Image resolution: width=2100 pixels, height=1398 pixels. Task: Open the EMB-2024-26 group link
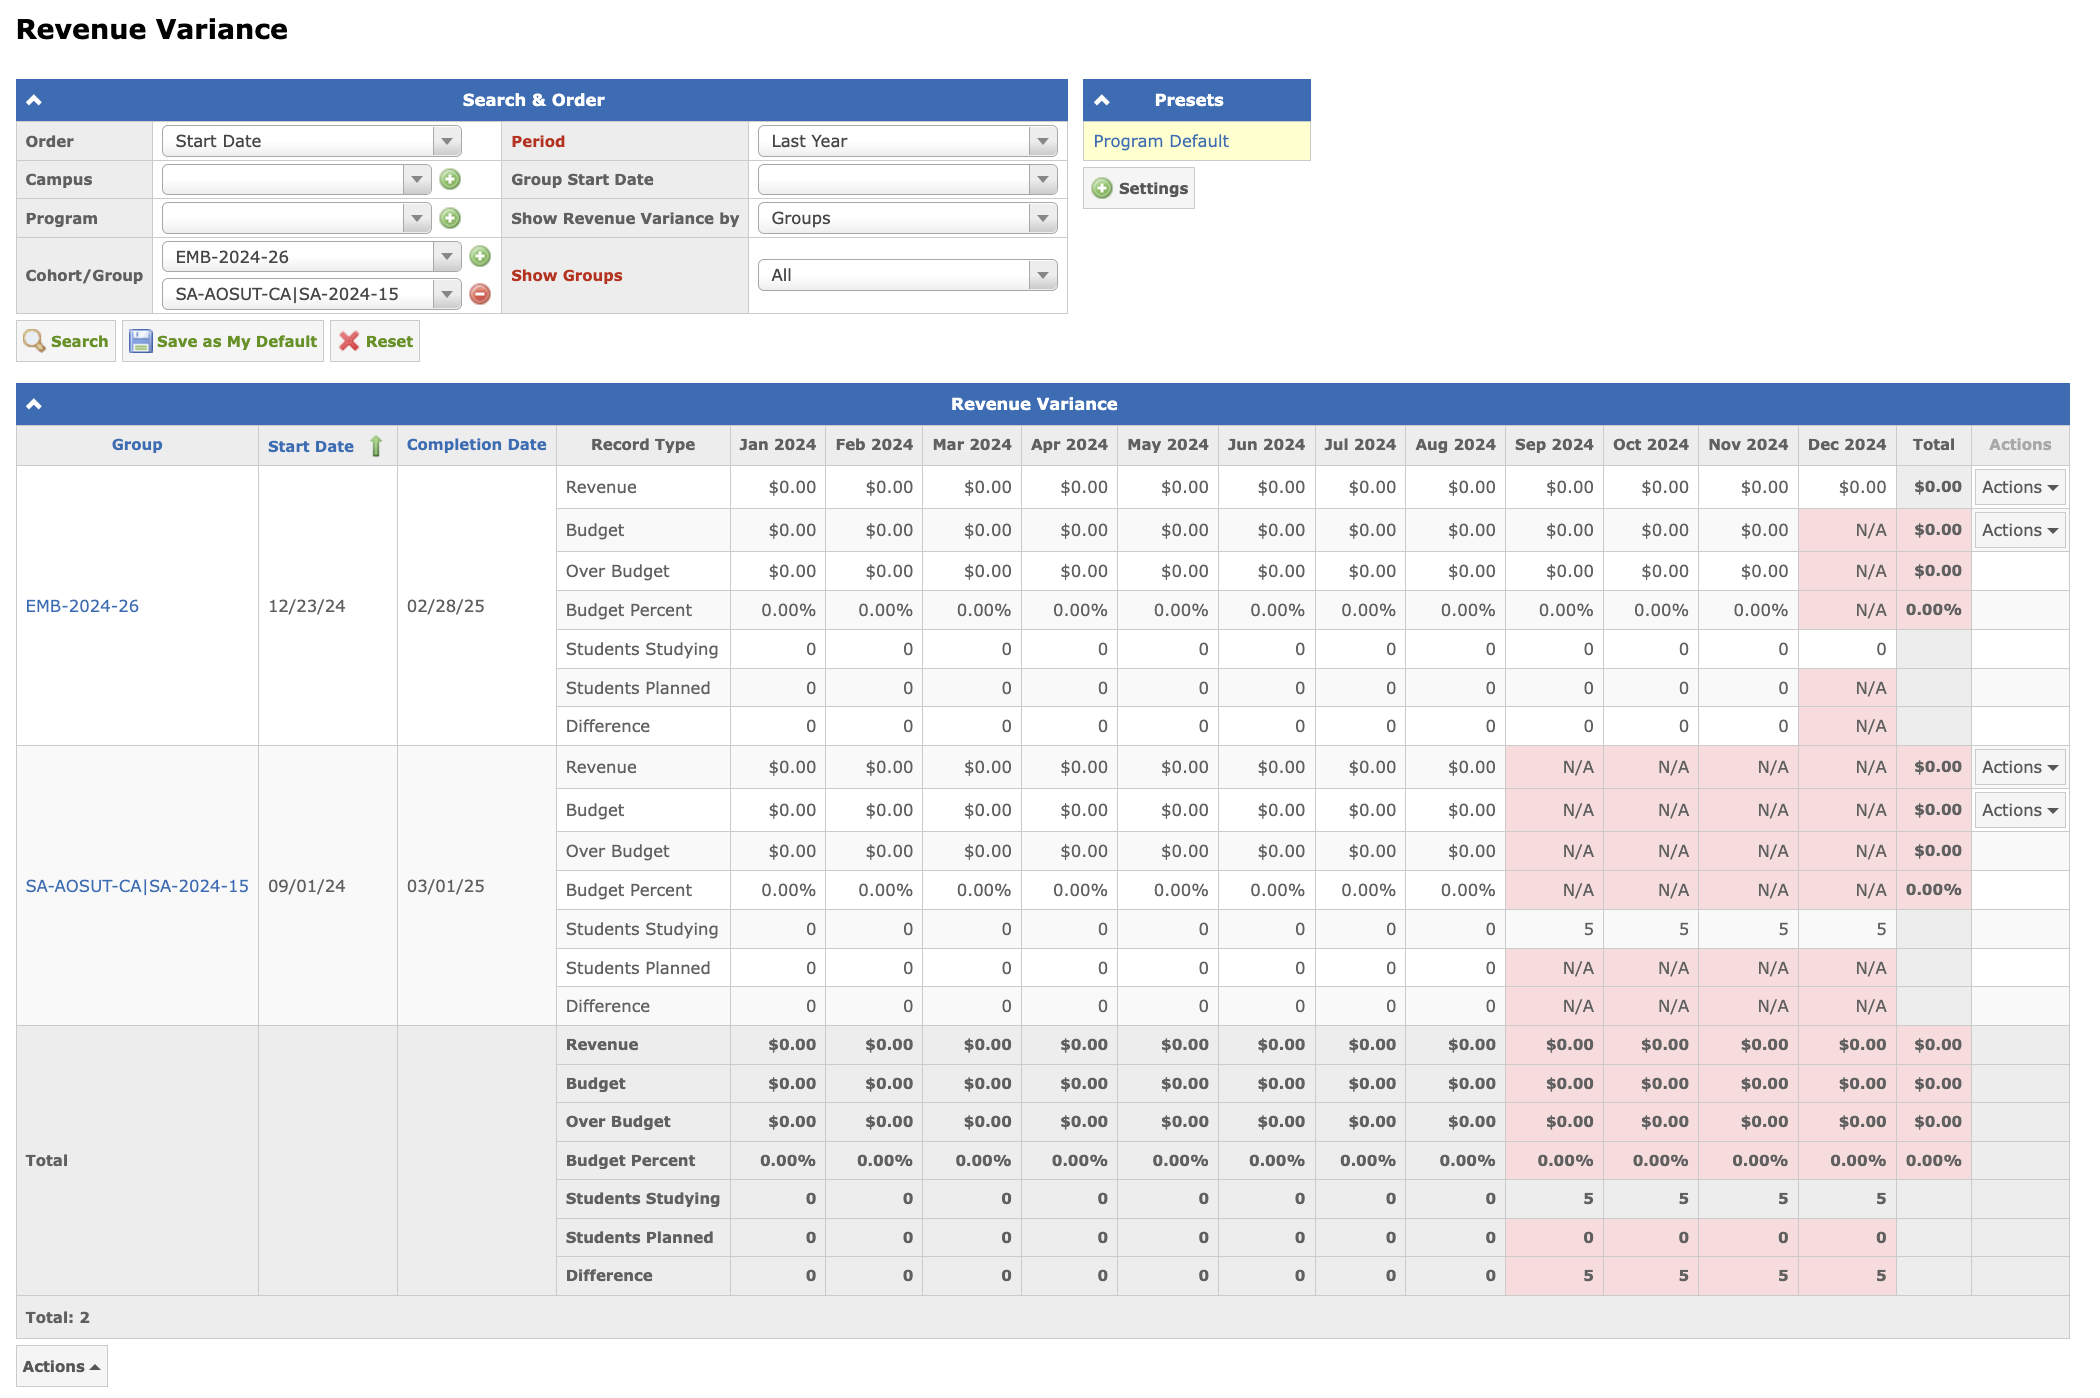pos(82,606)
